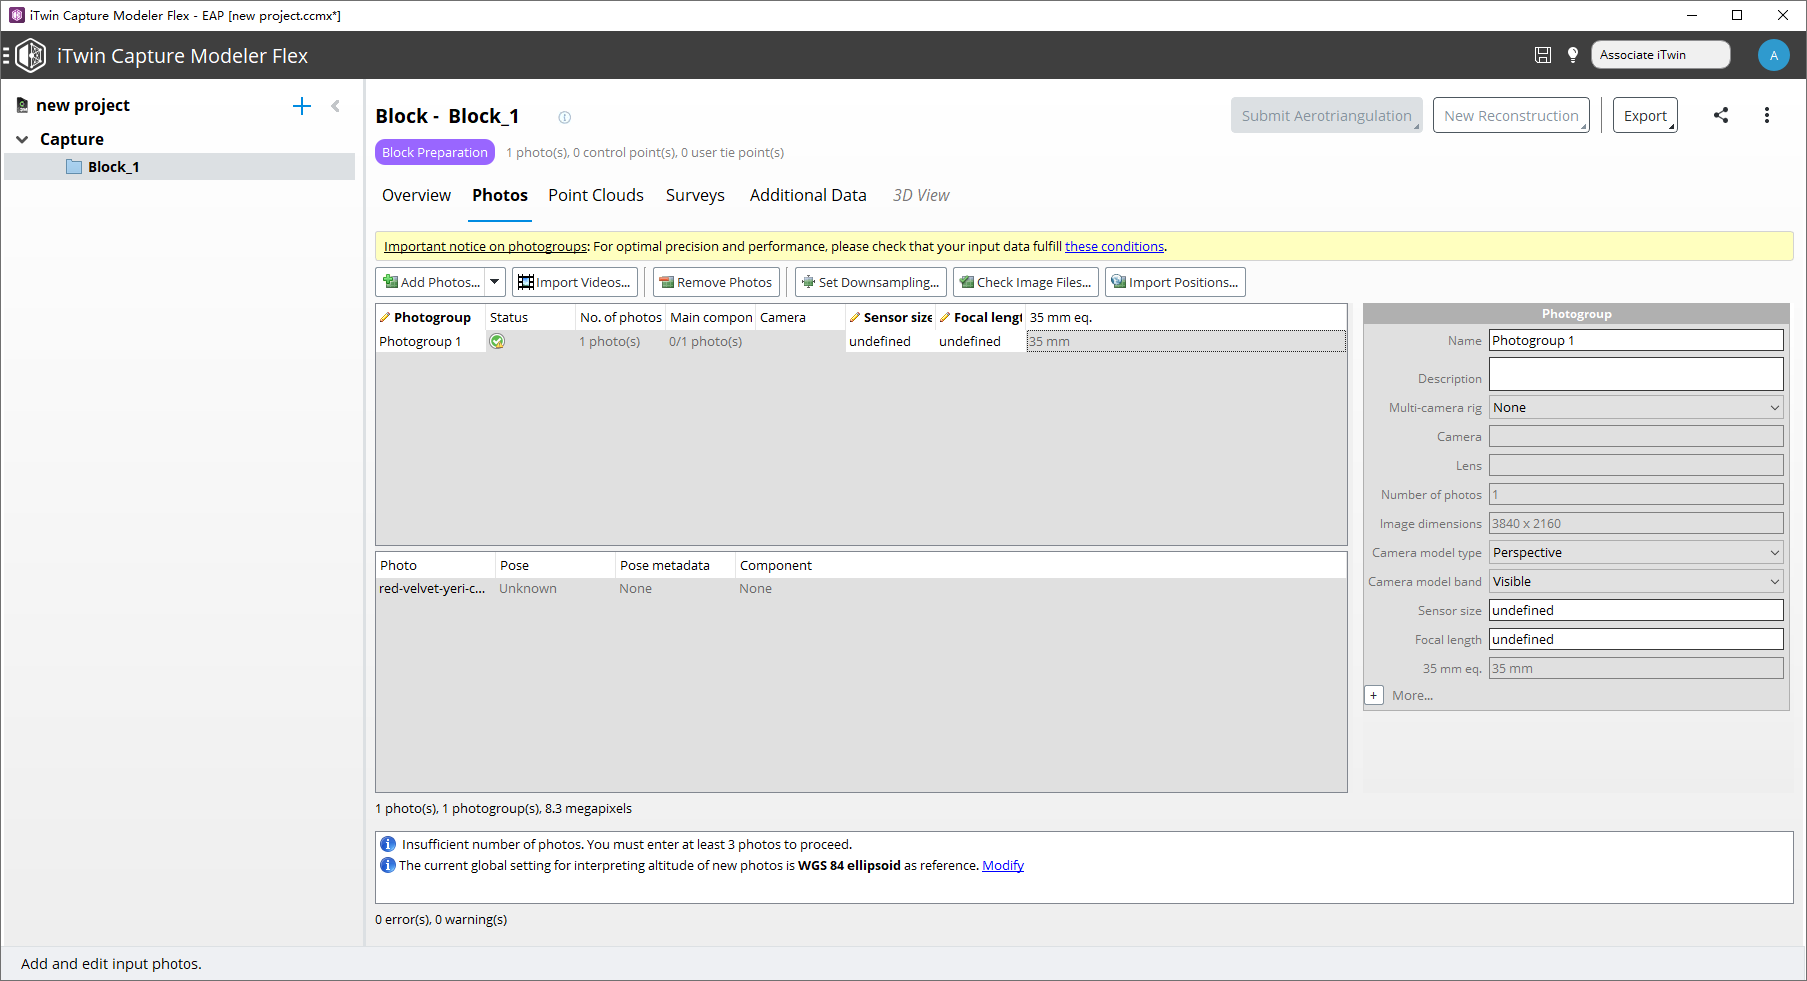
Task: Click the share icon next to Export
Action: pos(1721,115)
